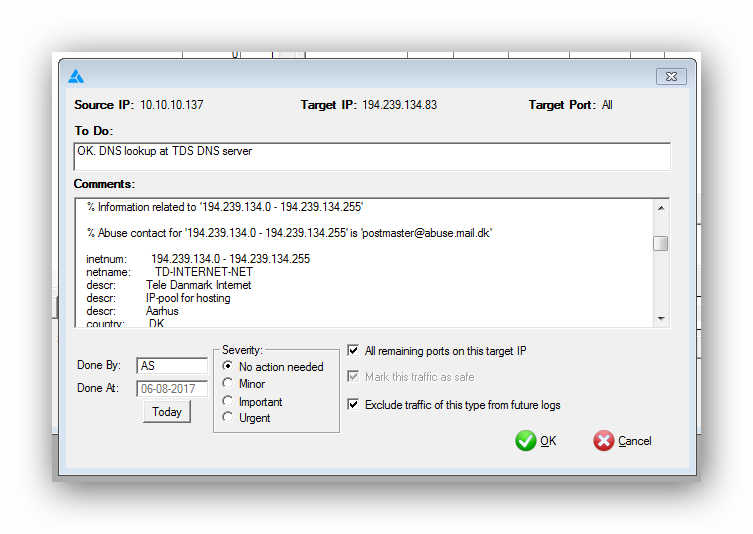Click the inetnum range line

198,259
